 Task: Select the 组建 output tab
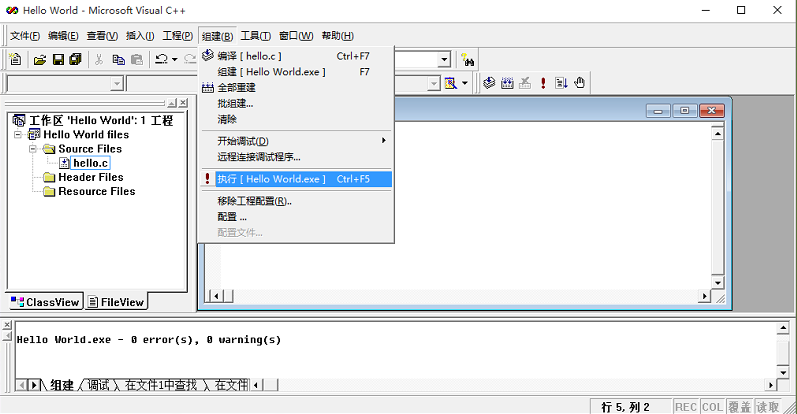pos(62,385)
